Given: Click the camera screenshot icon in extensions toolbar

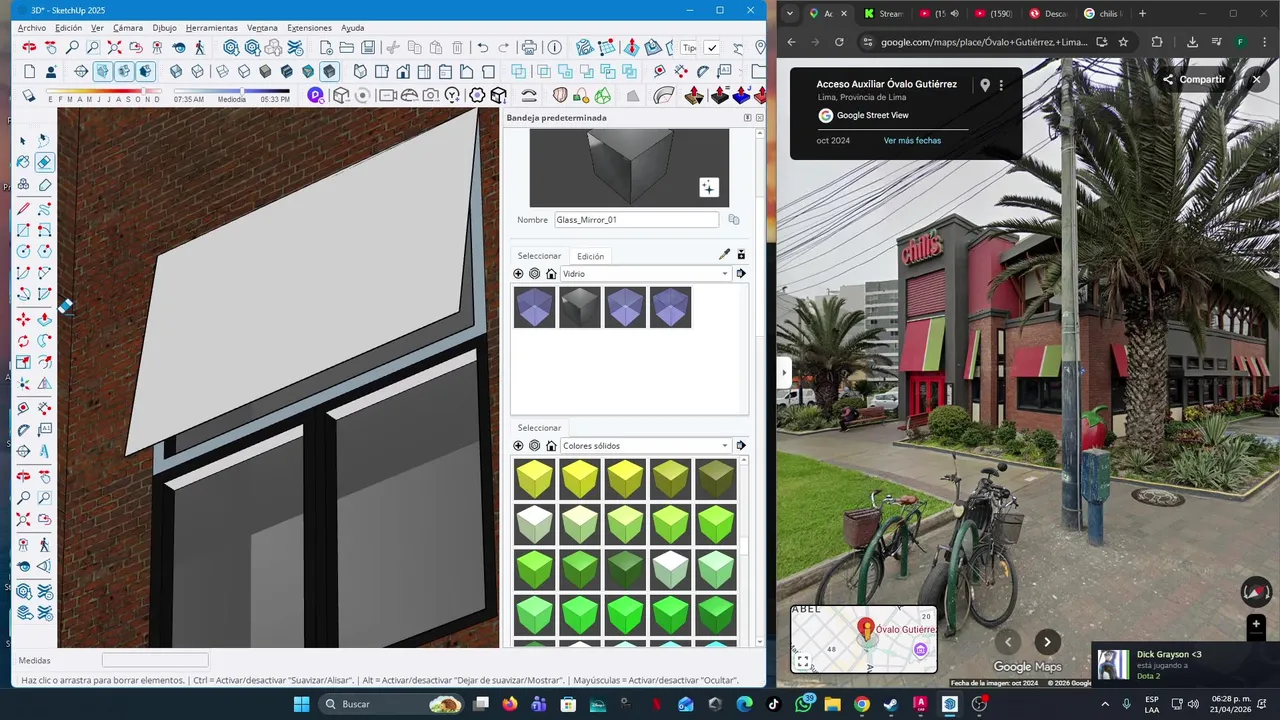Looking at the screenshot, I should coord(431,95).
